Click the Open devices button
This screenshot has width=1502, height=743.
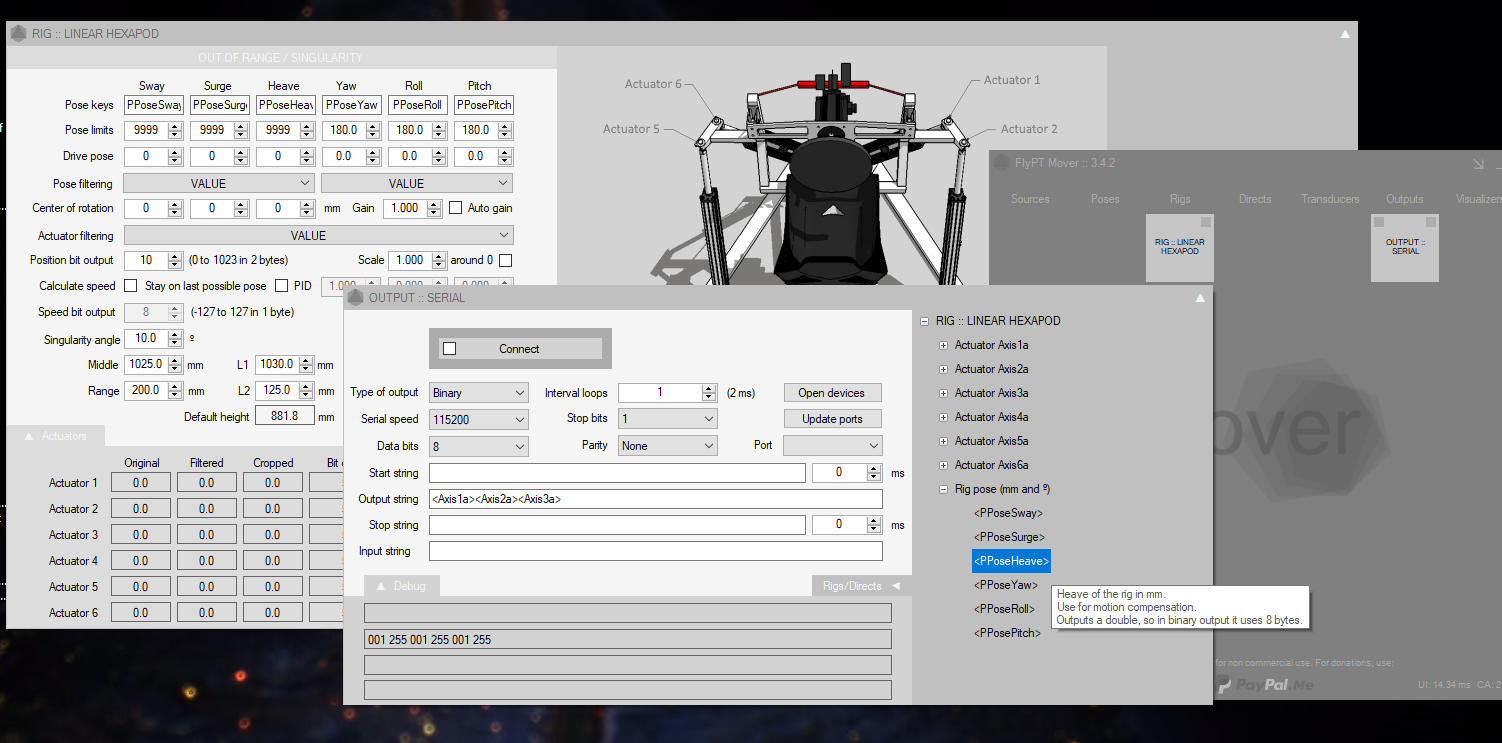coord(831,393)
